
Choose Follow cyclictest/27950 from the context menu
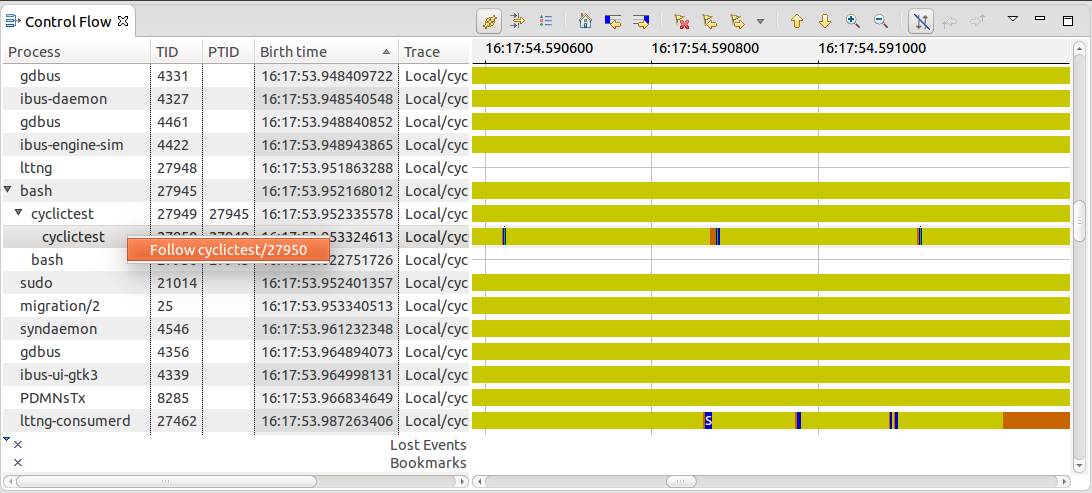[x=228, y=250]
